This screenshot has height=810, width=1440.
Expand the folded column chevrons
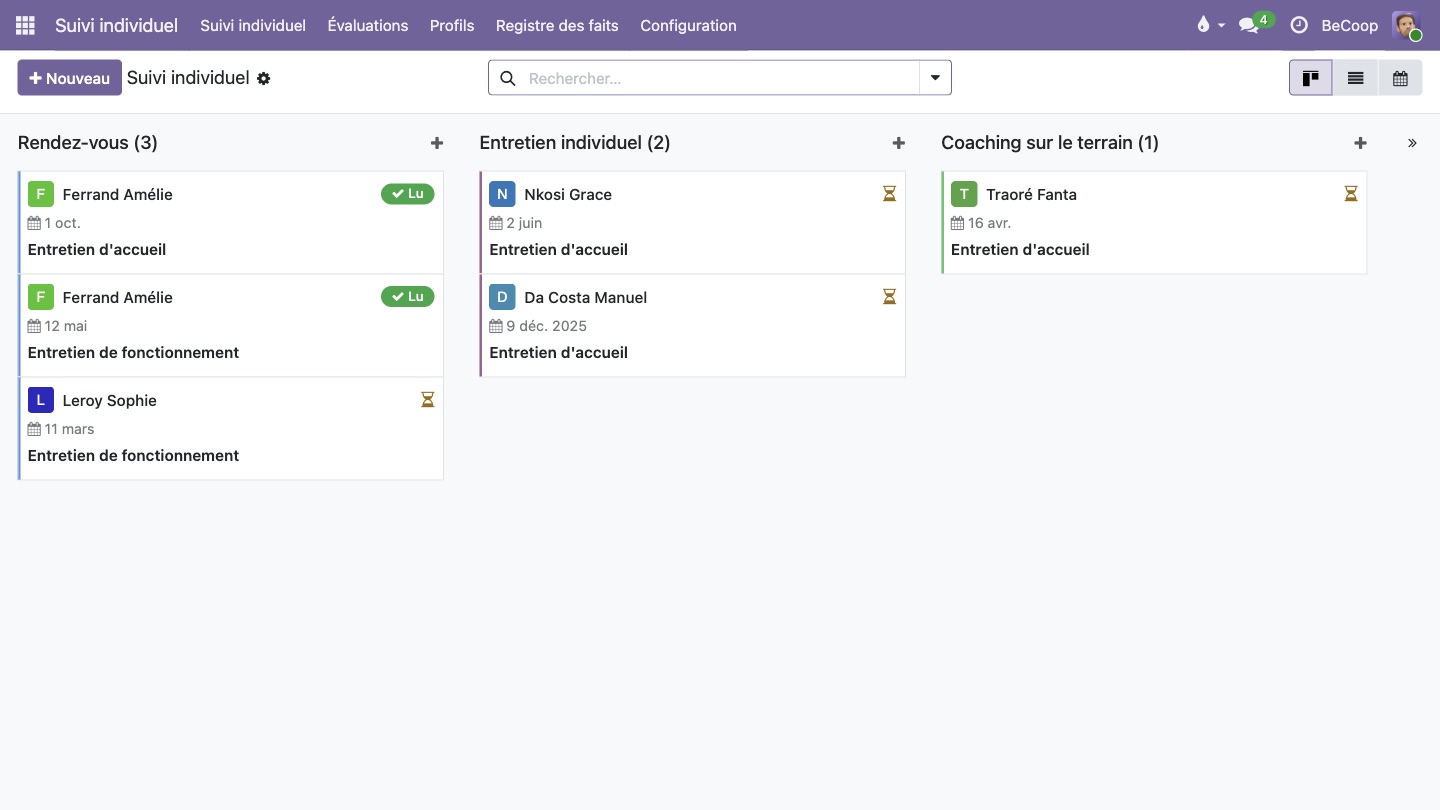1412,143
